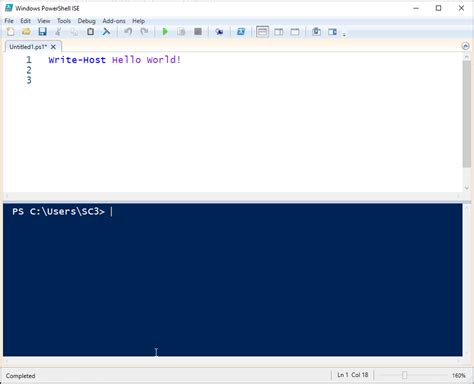Run selection toolbar icon
Screen dimensions: 474x384
[181, 32]
